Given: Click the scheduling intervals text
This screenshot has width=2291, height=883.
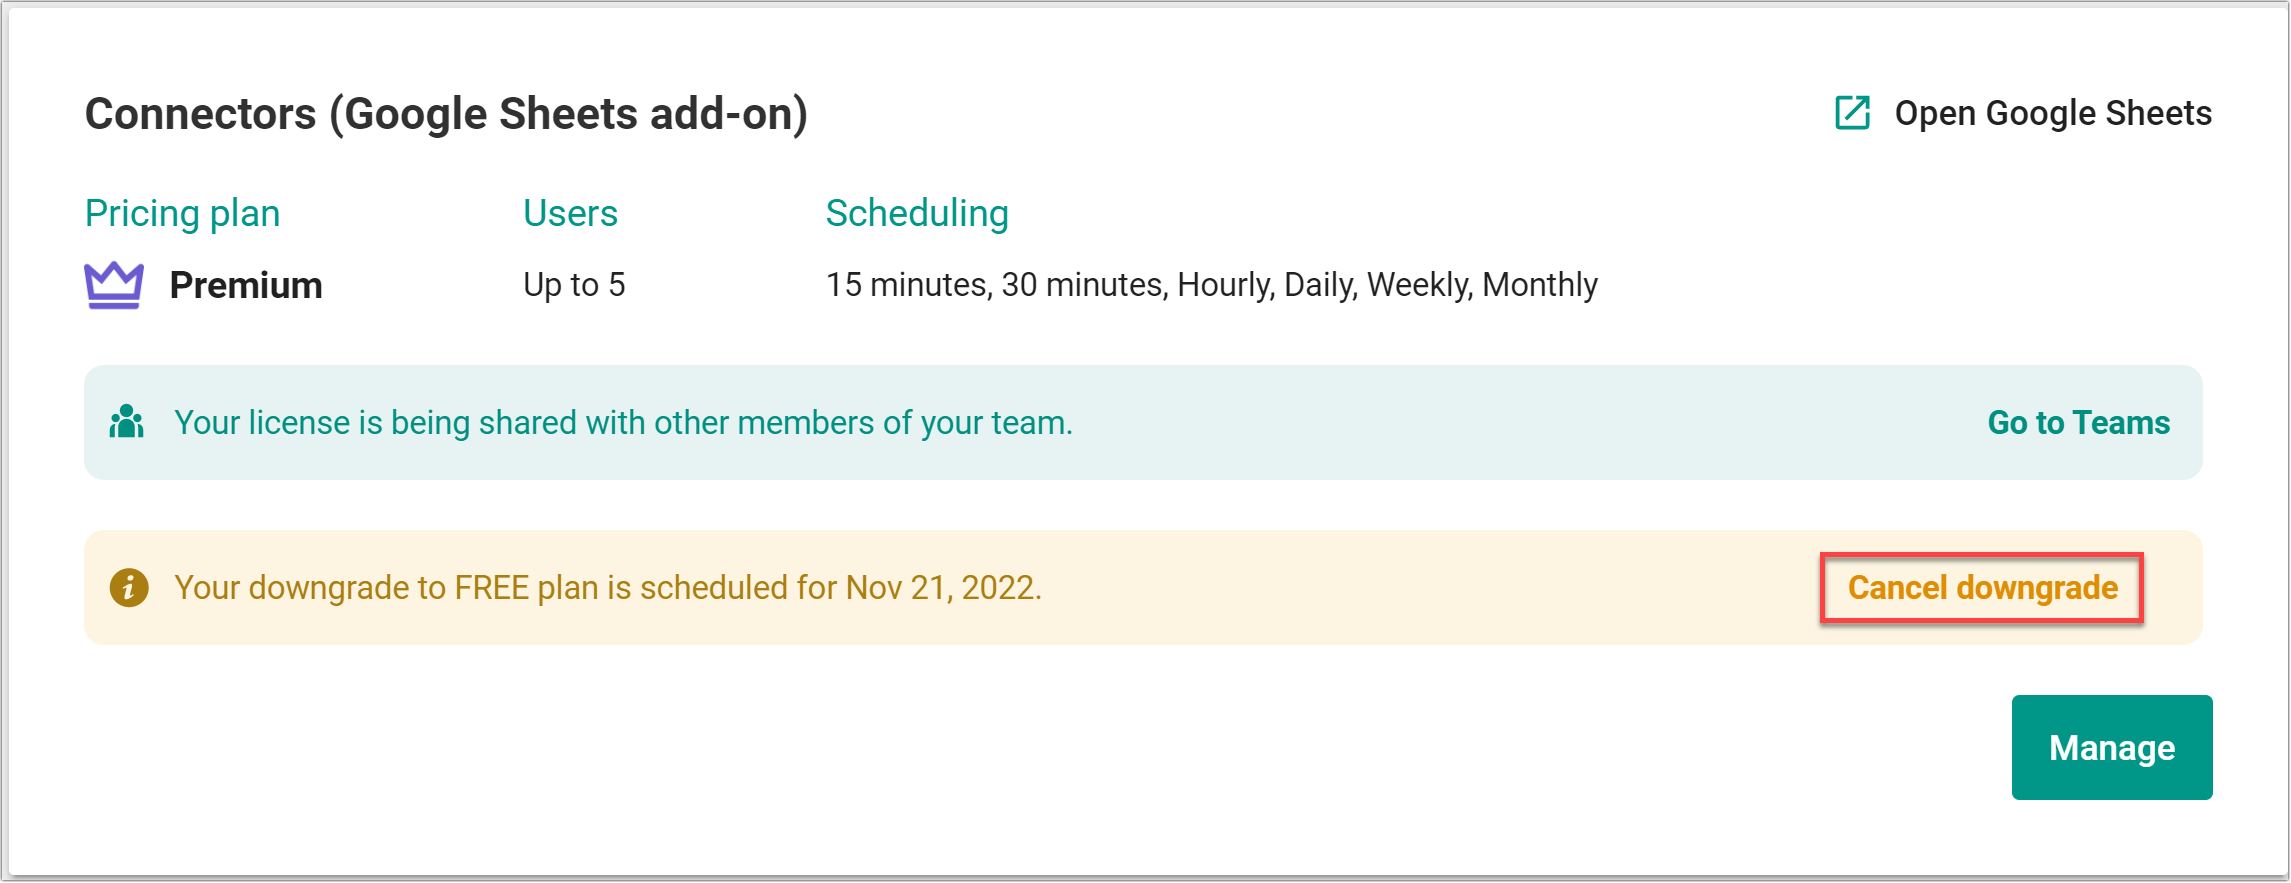Looking at the screenshot, I should coord(1212,285).
